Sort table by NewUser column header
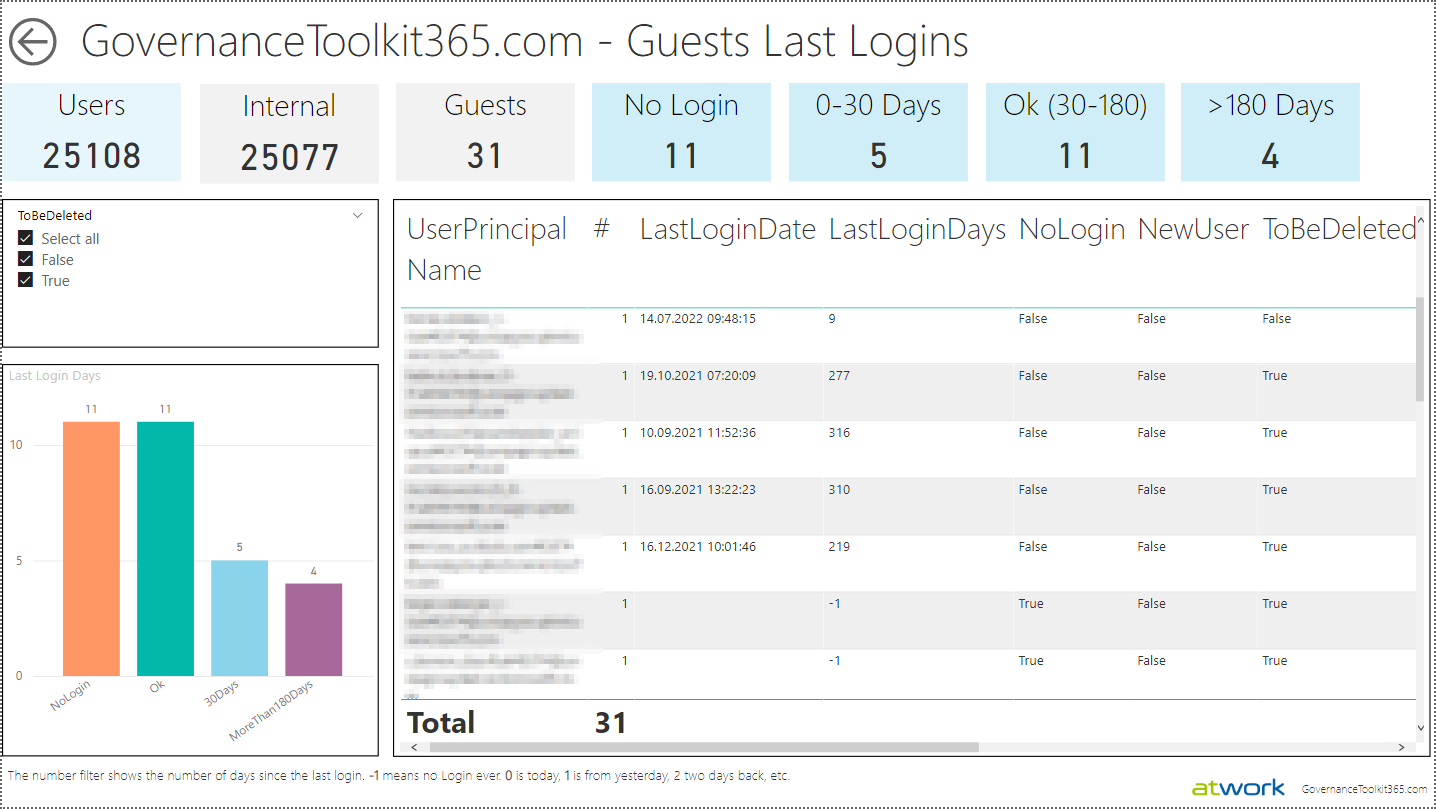 pos(1193,230)
